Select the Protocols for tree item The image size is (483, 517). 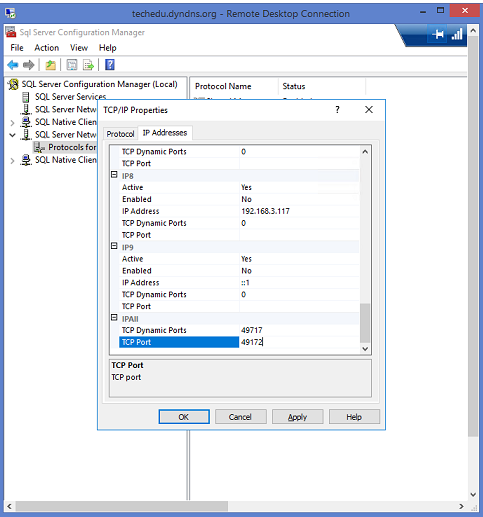72,147
